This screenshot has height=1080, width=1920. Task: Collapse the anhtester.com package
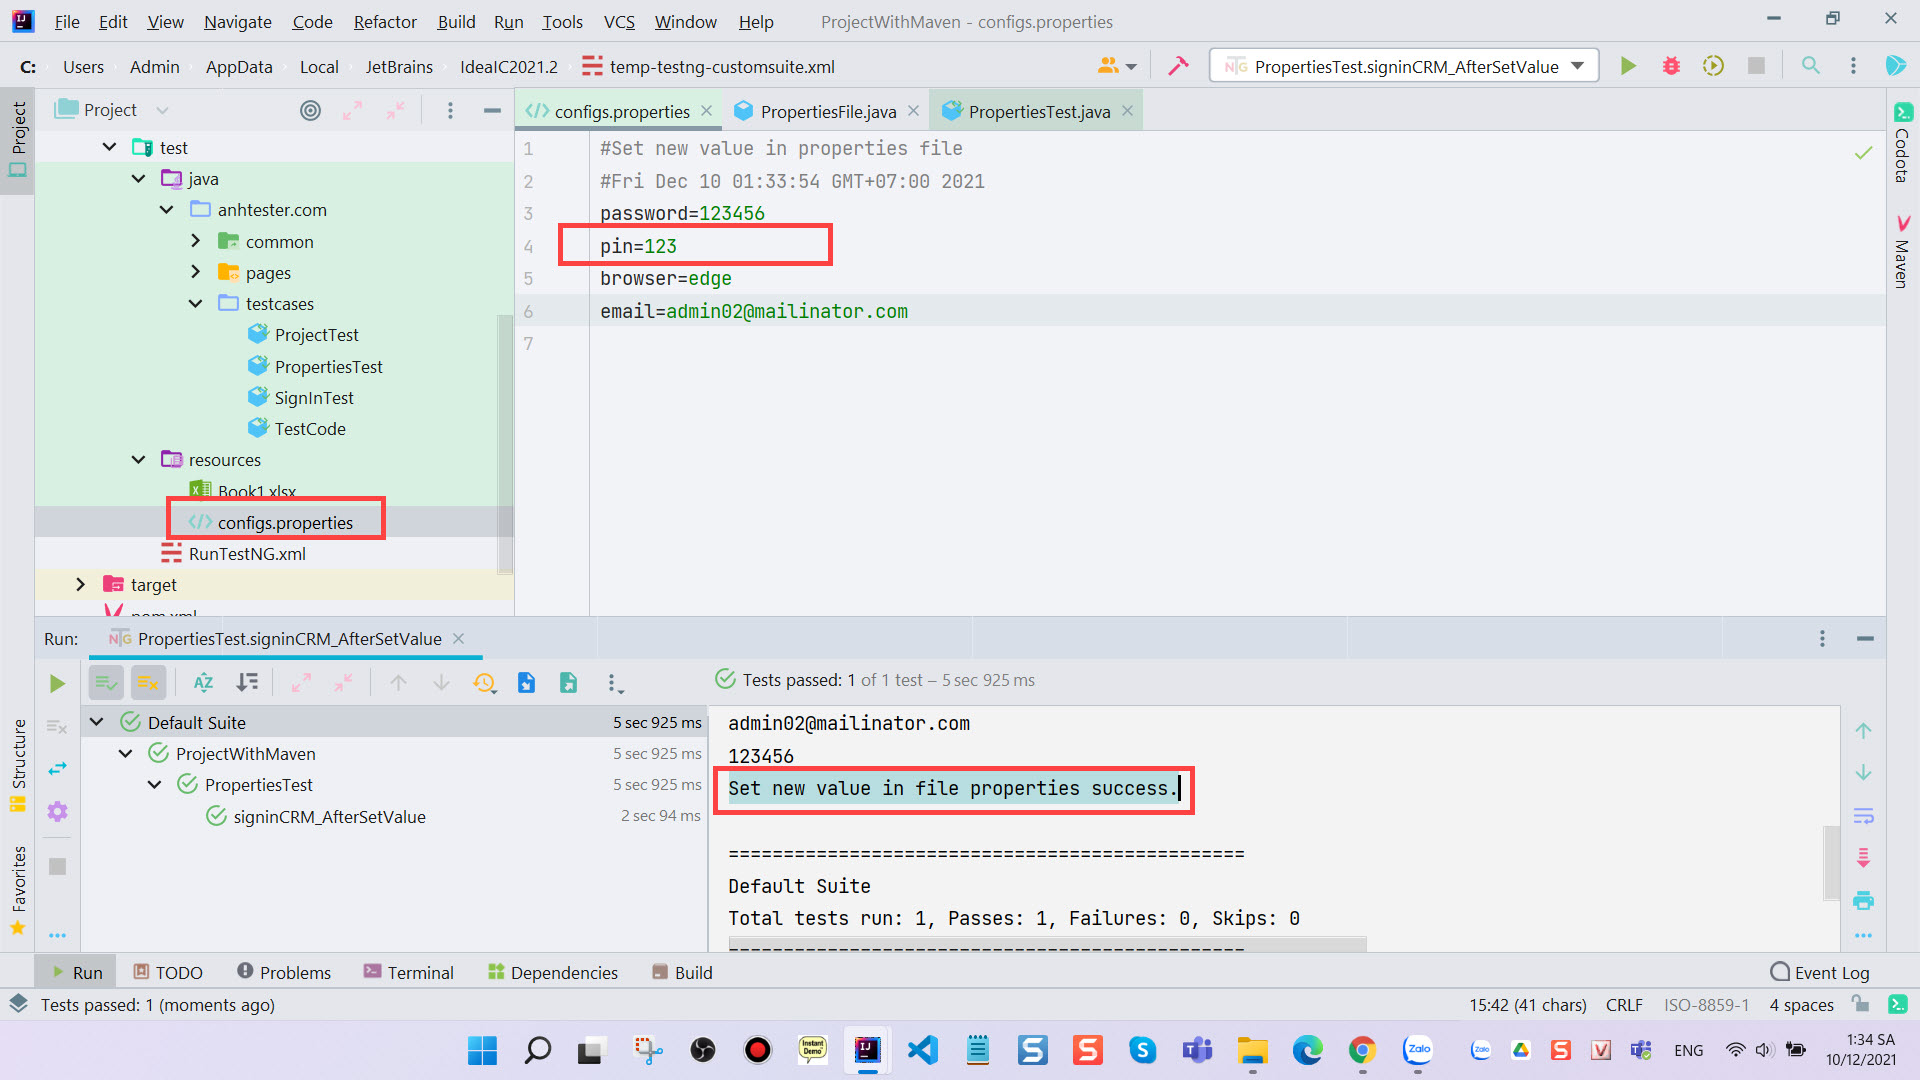point(166,209)
